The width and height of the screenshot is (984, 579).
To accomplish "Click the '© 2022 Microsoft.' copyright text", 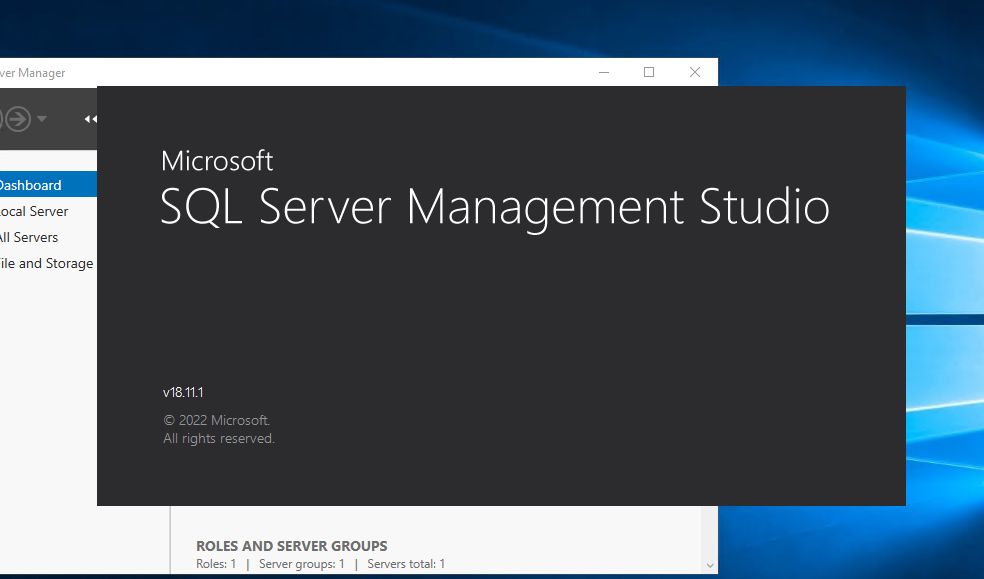I will (217, 420).
